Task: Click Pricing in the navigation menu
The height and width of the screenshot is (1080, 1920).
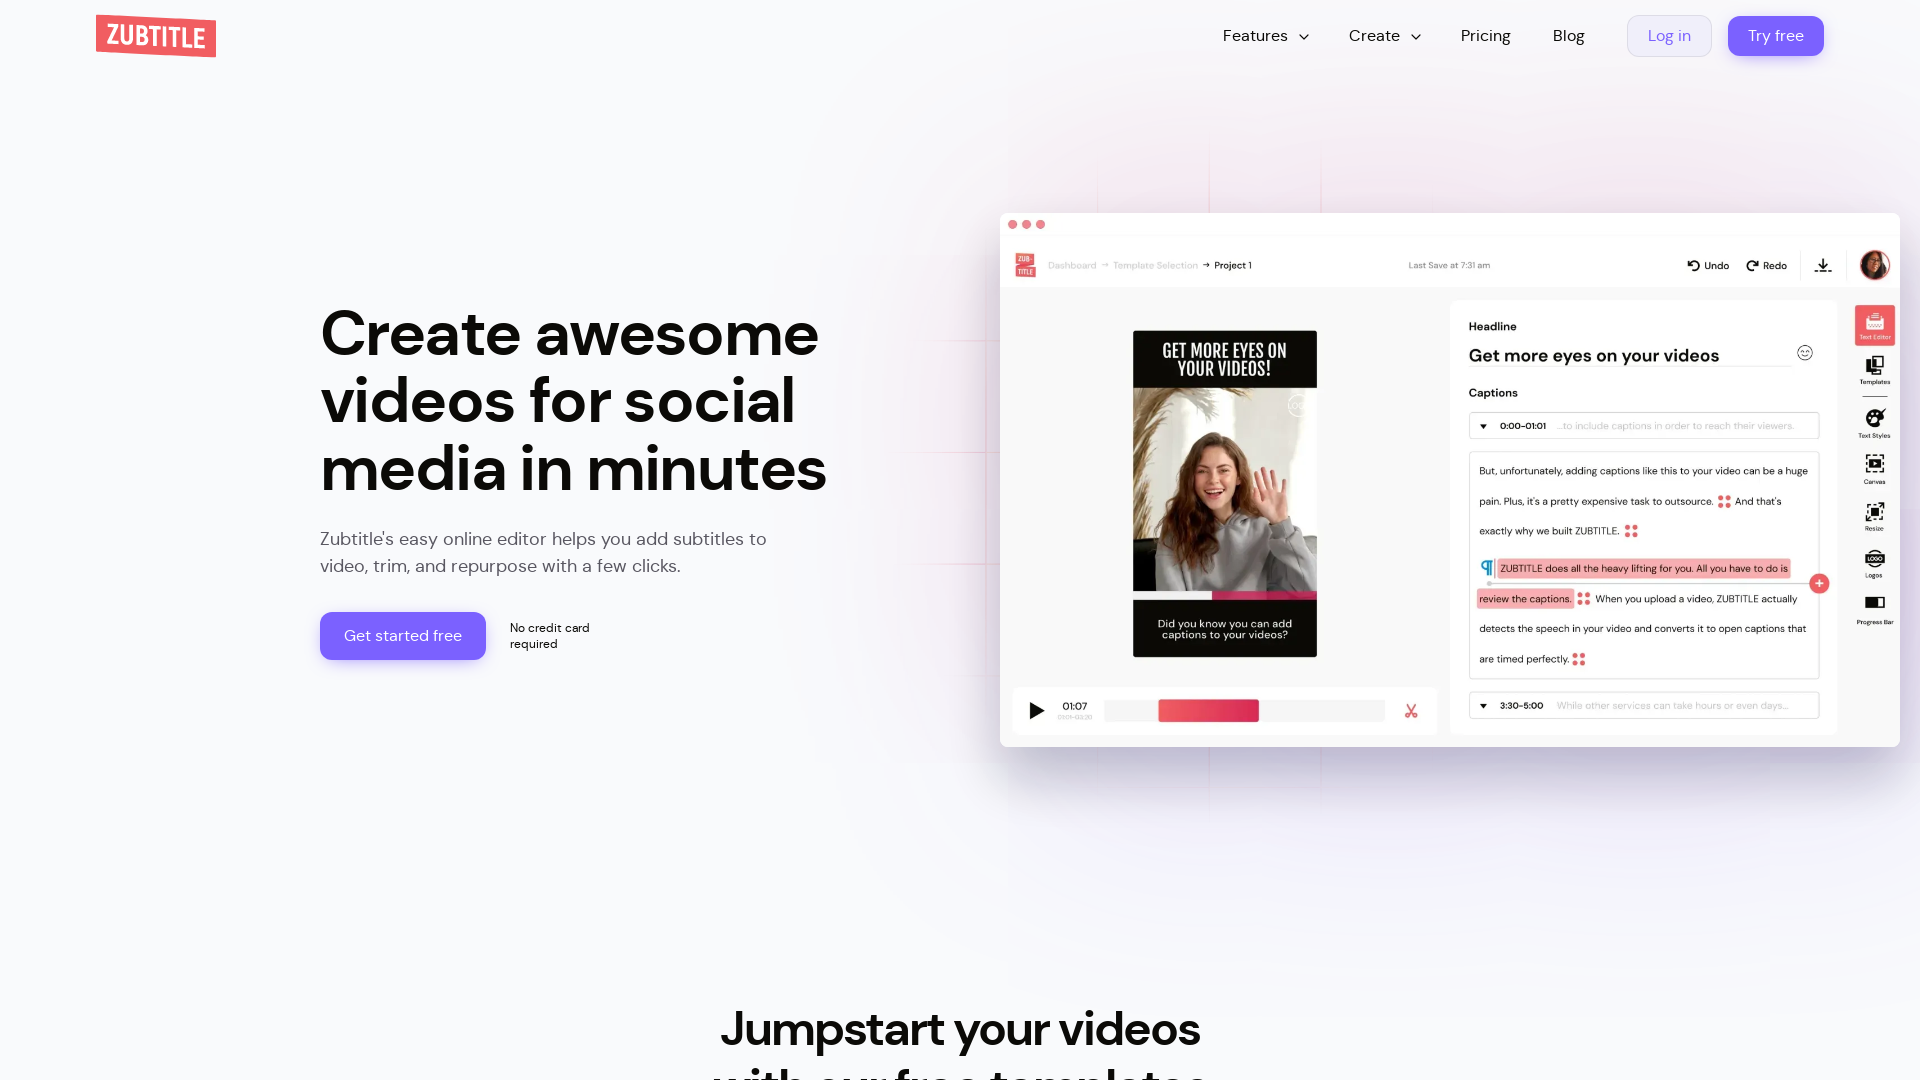Action: pyautogui.click(x=1486, y=36)
